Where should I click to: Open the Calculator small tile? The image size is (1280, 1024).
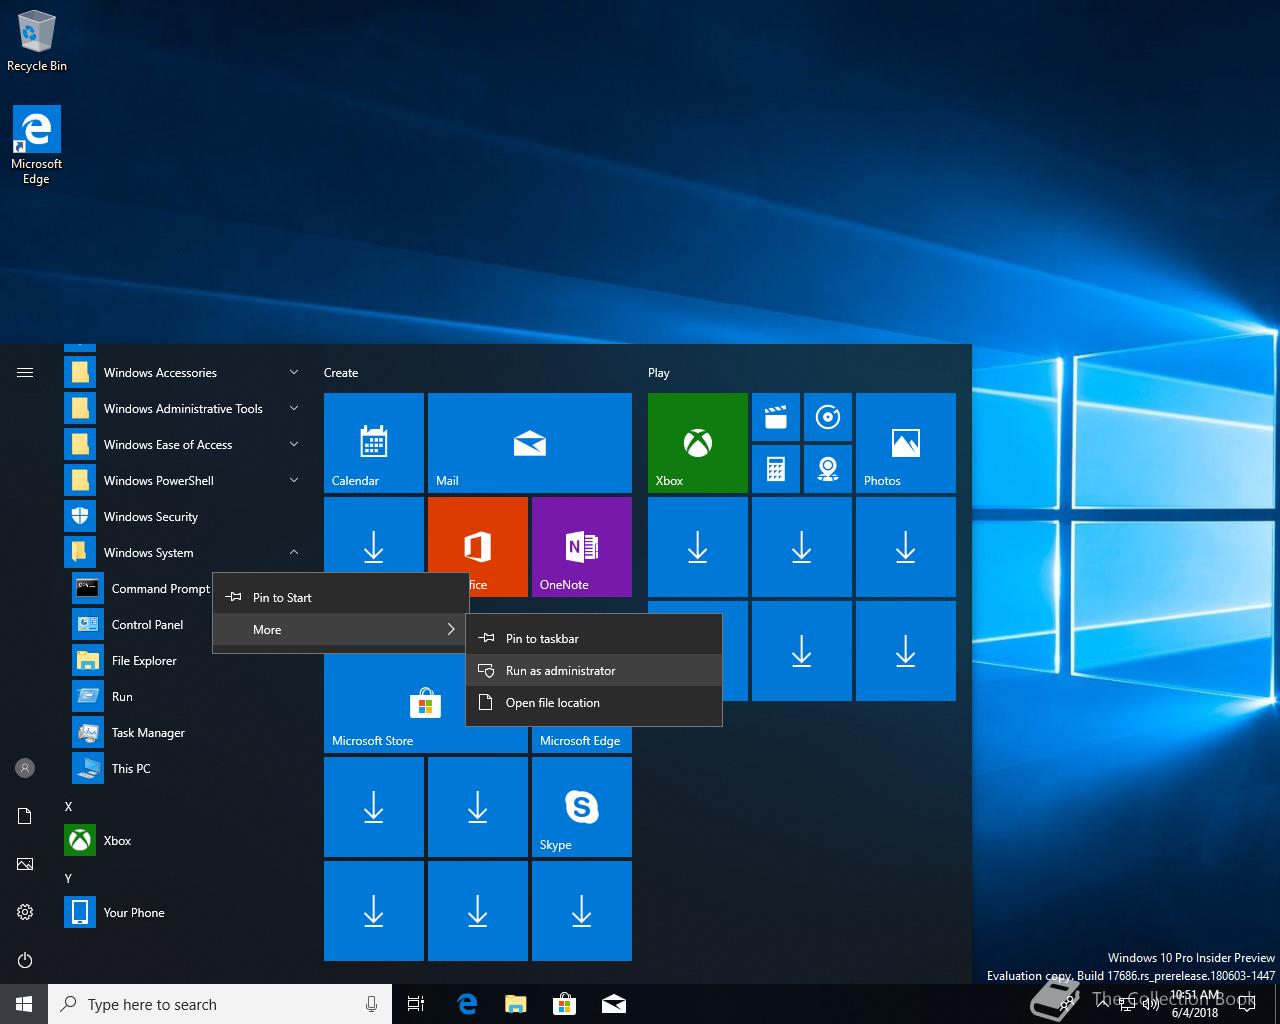point(776,469)
